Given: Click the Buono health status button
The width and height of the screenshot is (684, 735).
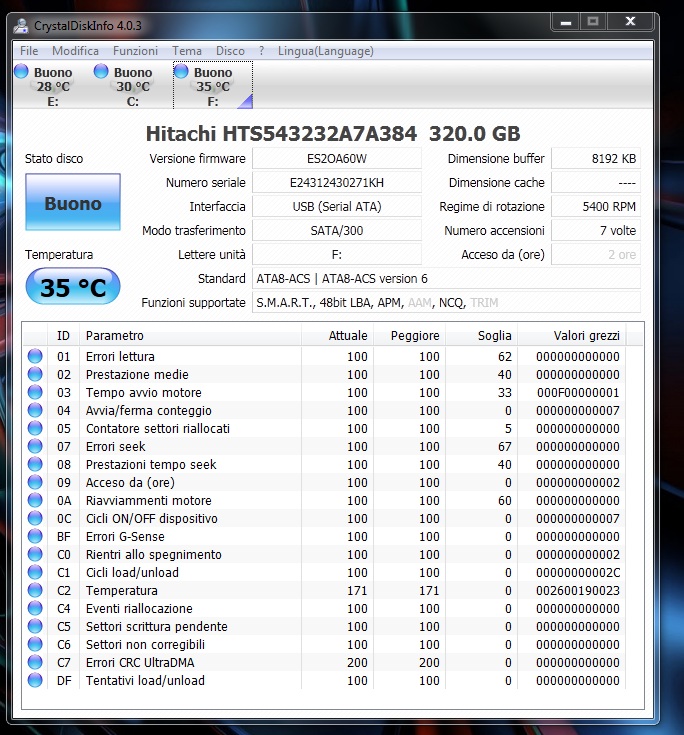Looking at the screenshot, I should [x=73, y=202].
